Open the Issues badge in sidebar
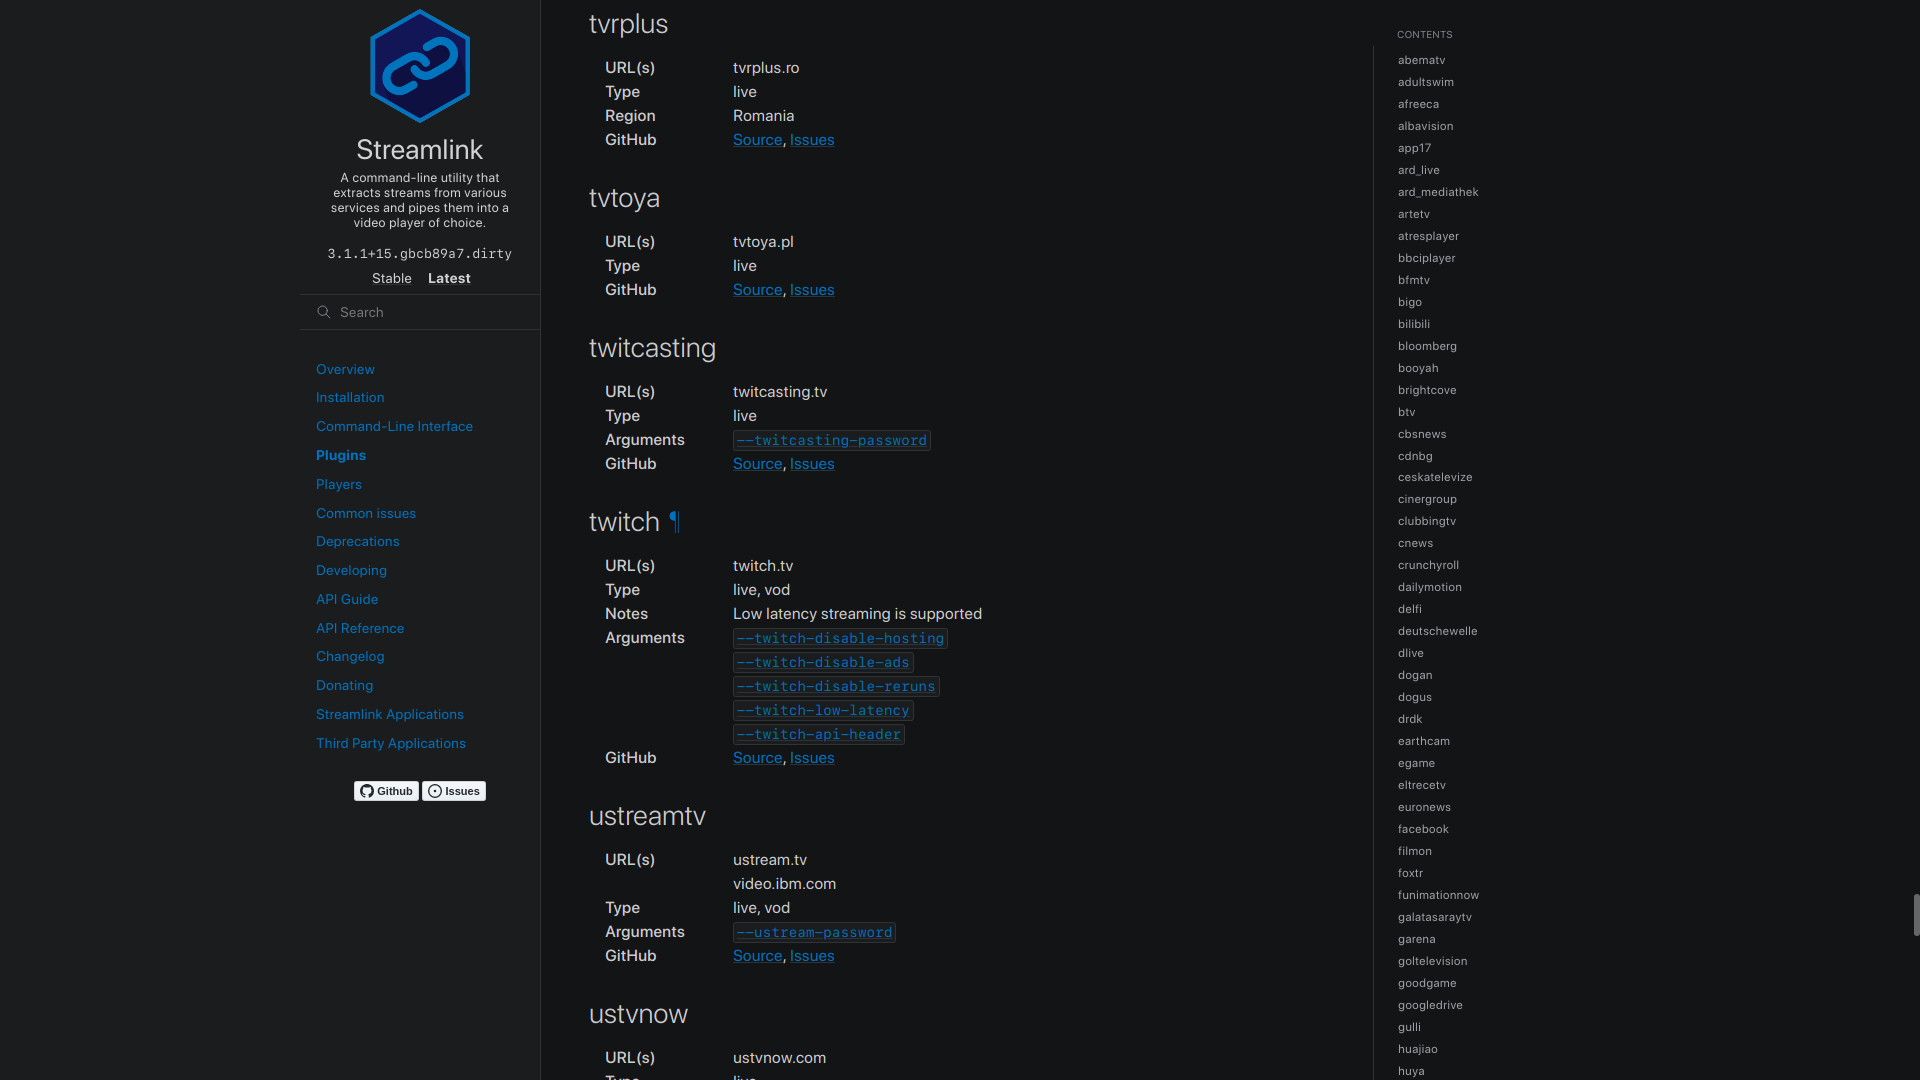1920x1080 pixels. click(x=454, y=791)
